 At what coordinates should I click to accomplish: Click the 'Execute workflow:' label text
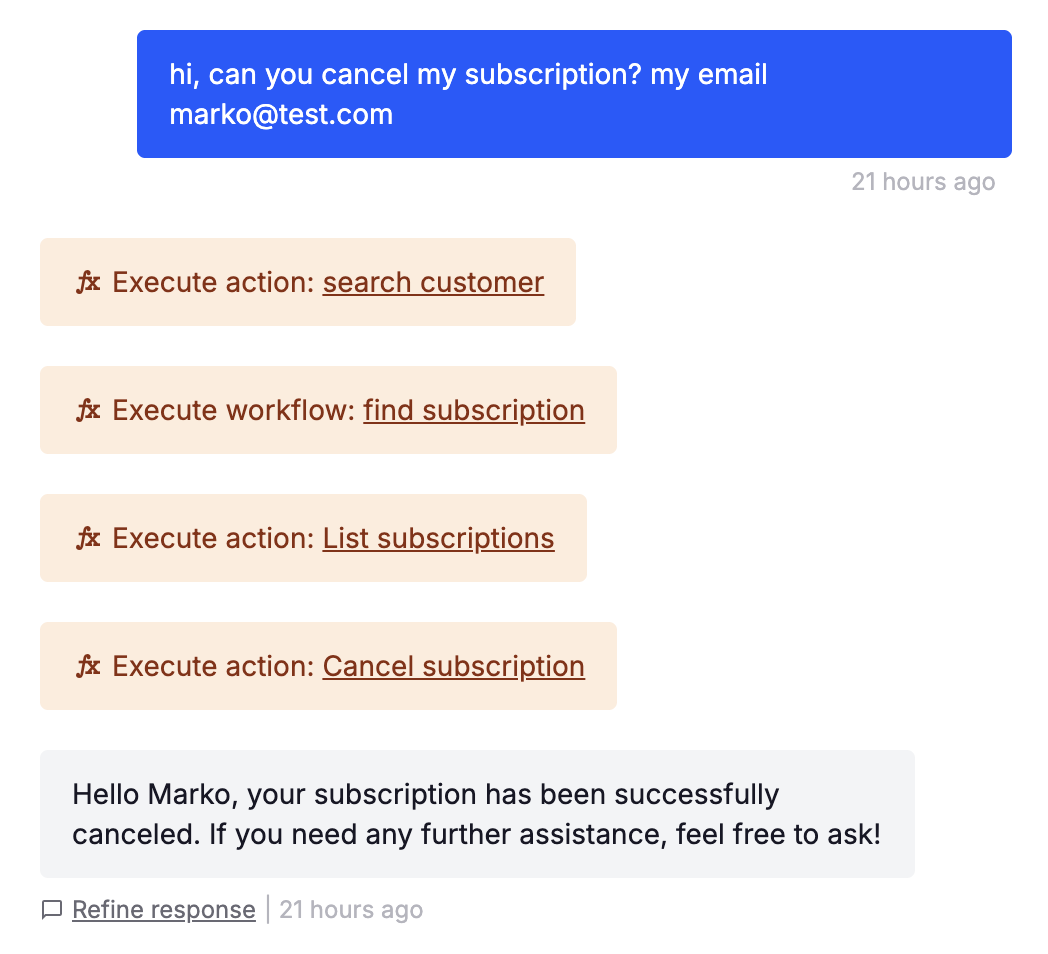tap(234, 410)
